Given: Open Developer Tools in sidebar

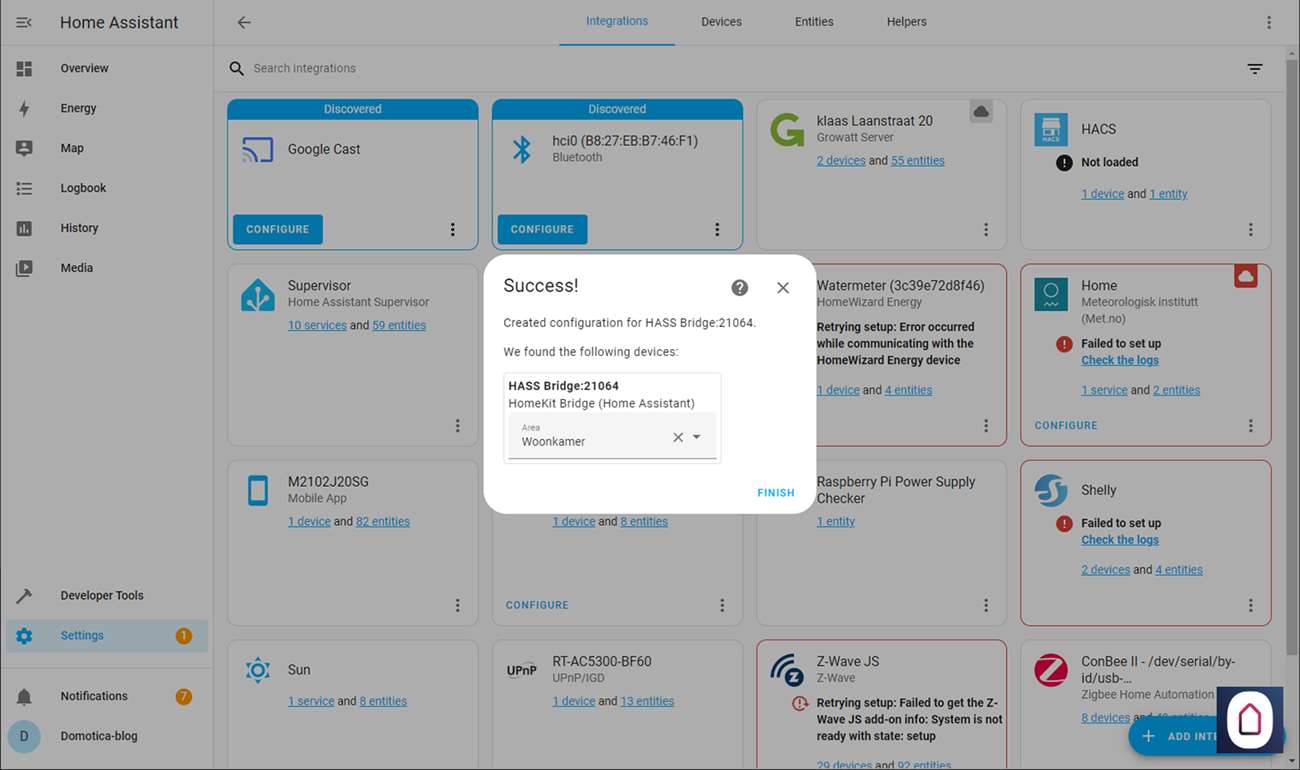Looking at the screenshot, I should [x=101, y=595].
